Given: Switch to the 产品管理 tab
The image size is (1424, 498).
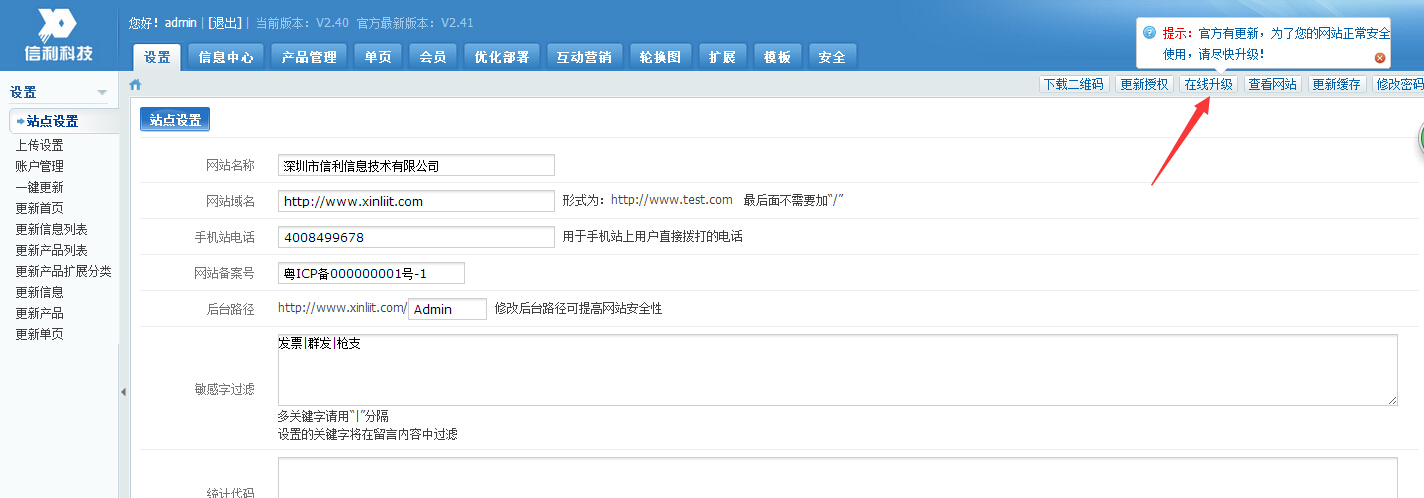Looking at the screenshot, I should [x=309, y=57].
